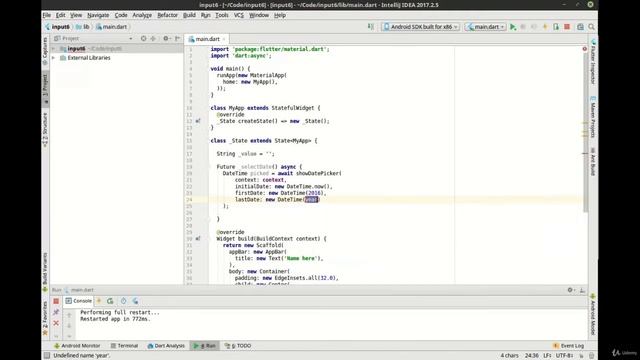Click the green hot restart icon in Console toolbar

pos(110,301)
